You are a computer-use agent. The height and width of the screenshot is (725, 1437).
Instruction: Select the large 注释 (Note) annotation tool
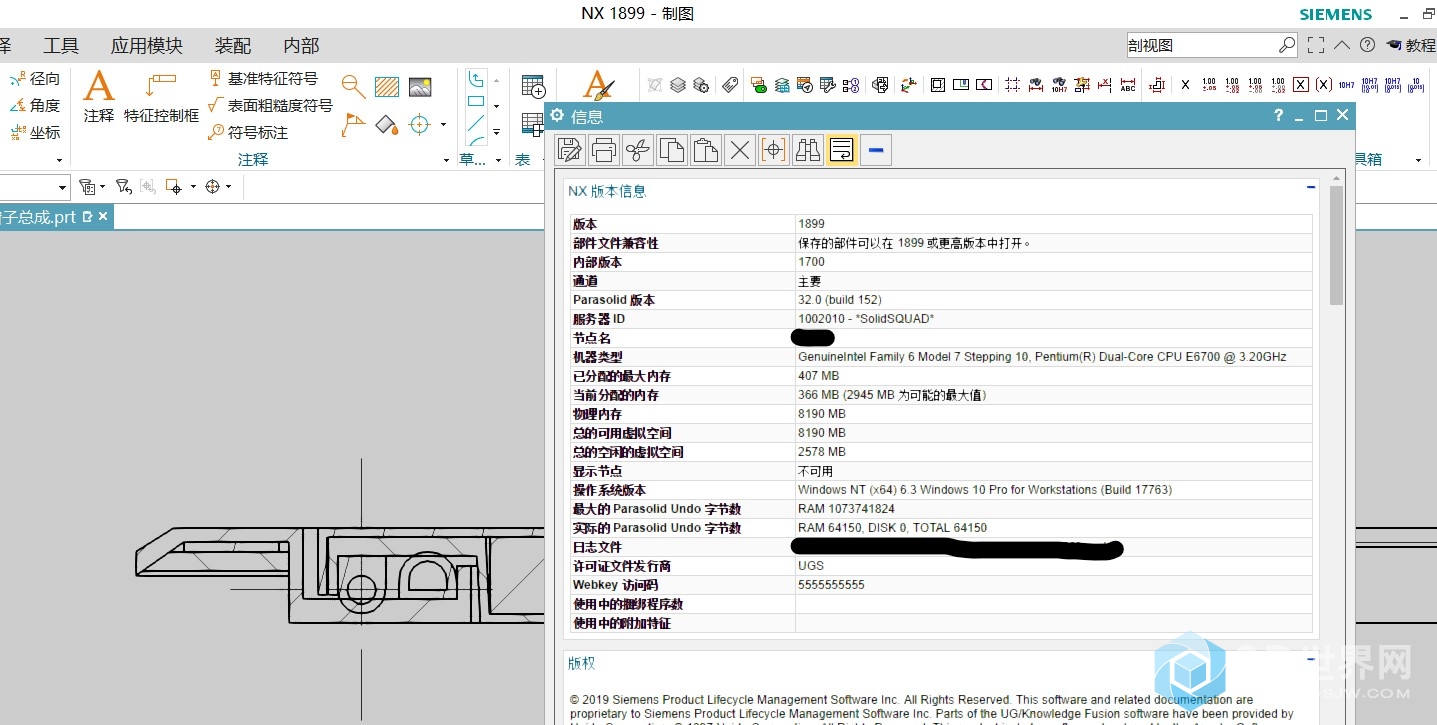coord(98,96)
